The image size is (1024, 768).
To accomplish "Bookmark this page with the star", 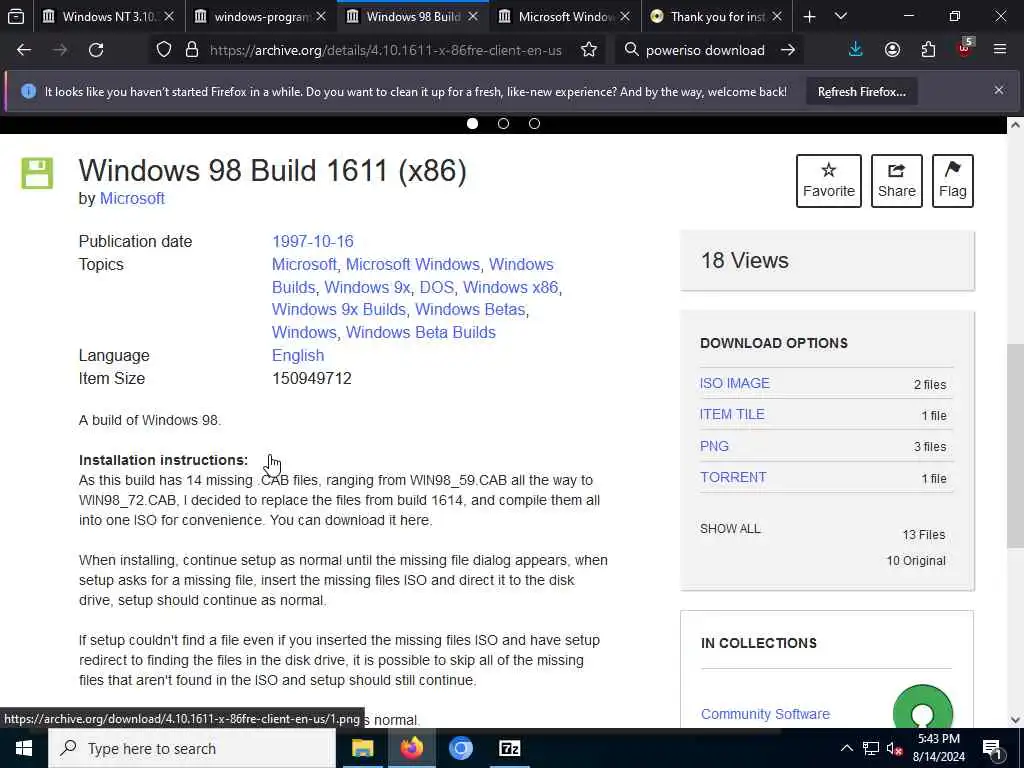I will 588,50.
